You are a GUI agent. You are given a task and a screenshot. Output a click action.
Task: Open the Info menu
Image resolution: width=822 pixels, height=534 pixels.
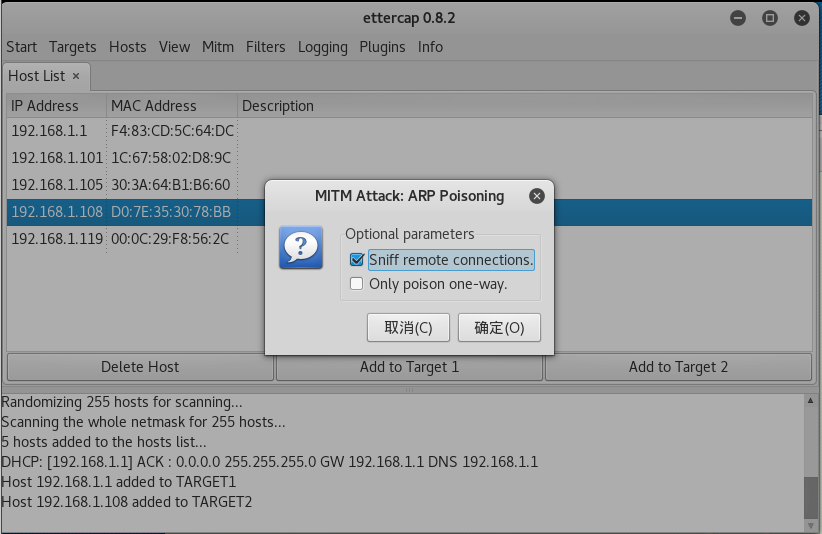(x=430, y=47)
